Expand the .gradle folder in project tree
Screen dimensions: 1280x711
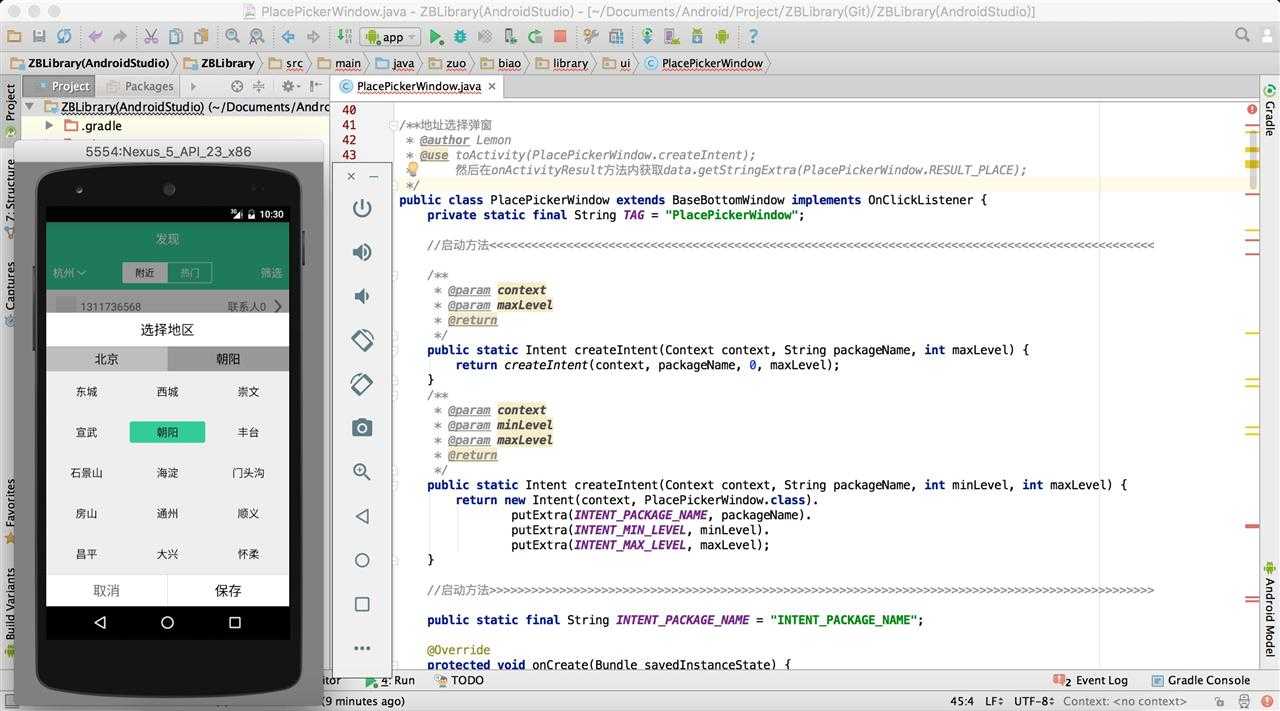[49, 126]
